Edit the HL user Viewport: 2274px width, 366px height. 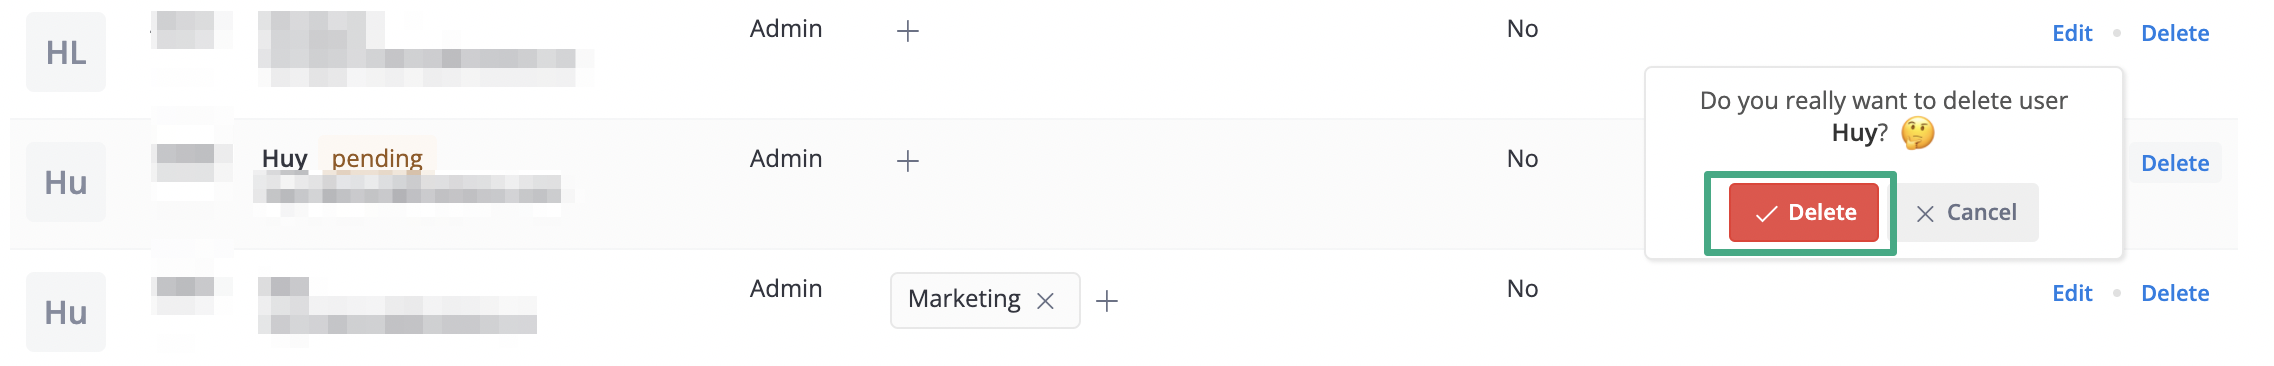(2072, 33)
